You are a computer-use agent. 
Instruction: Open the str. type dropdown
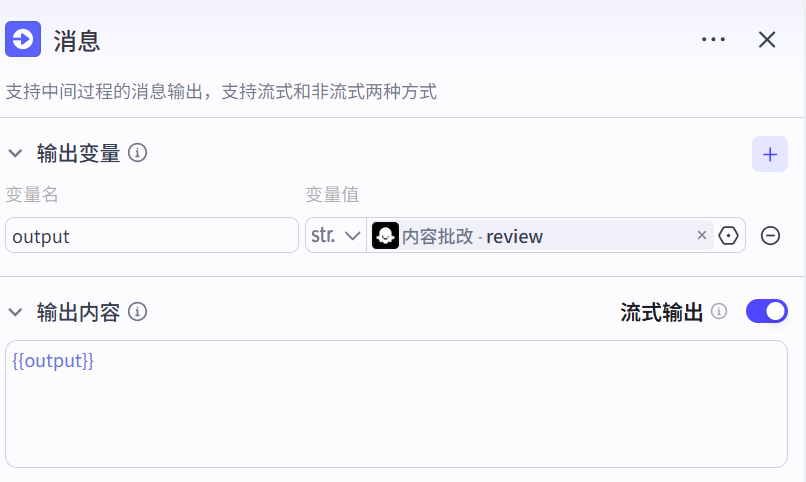click(336, 235)
